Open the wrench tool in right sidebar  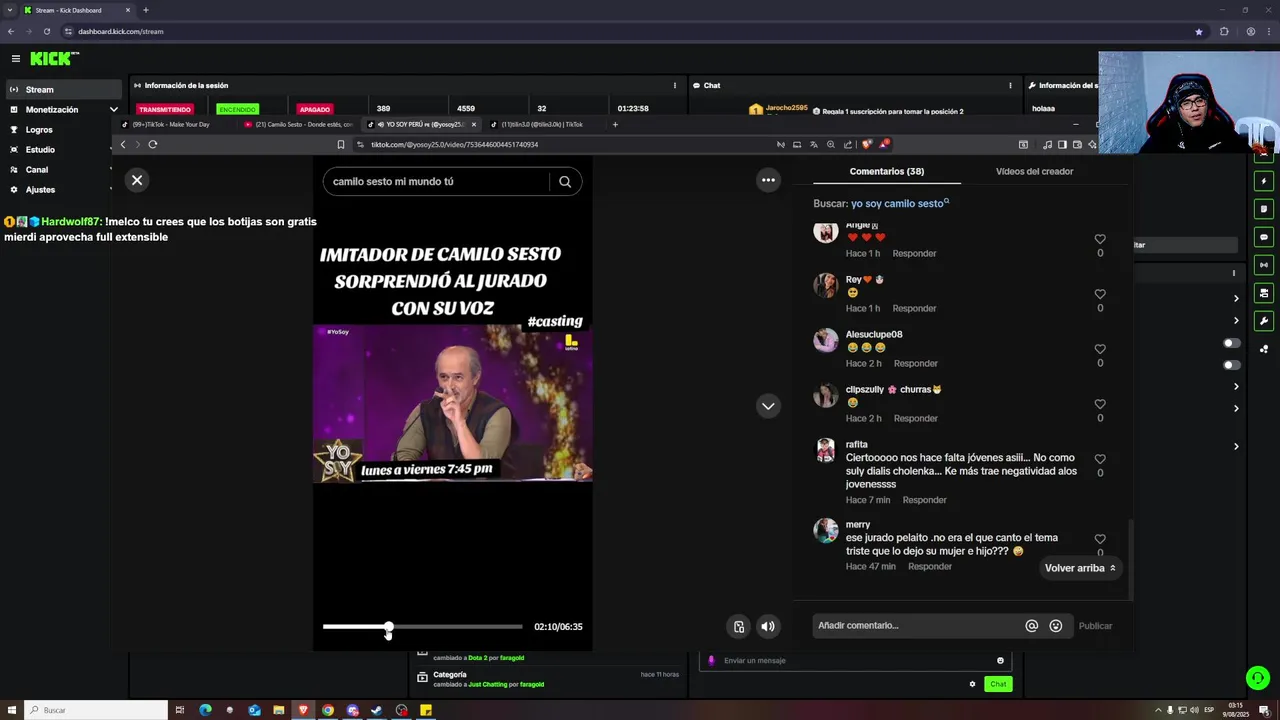click(1264, 321)
